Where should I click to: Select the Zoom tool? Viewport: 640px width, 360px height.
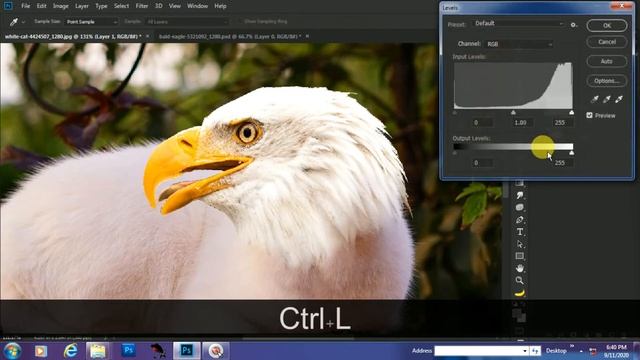(520, 280)
